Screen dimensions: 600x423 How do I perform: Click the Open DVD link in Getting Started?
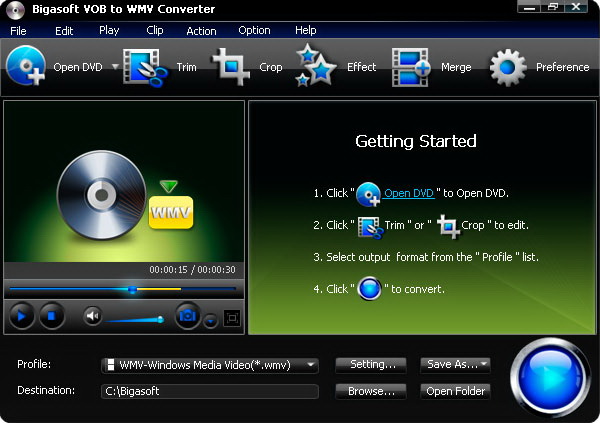tap(409, 193)
